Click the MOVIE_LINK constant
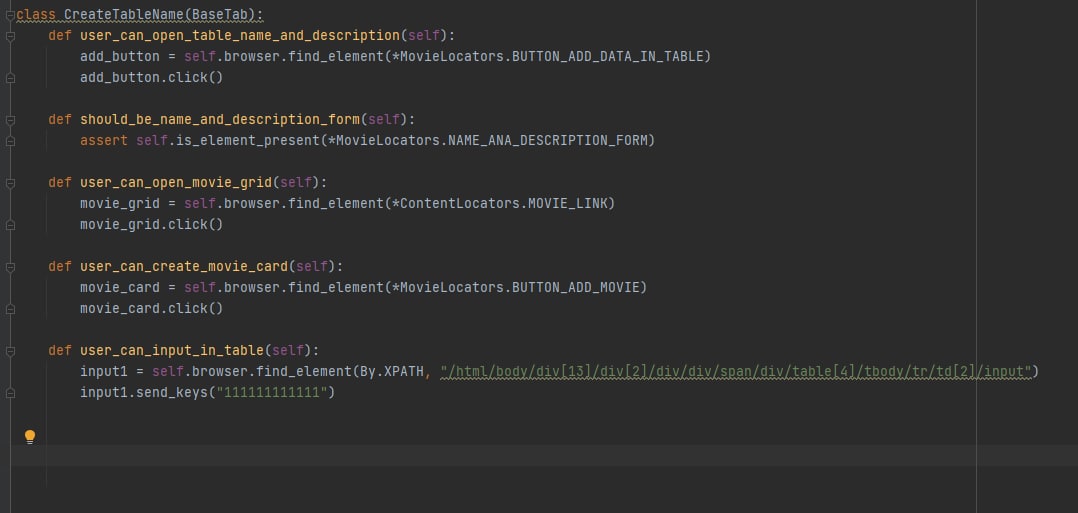 tap(568, 204)
